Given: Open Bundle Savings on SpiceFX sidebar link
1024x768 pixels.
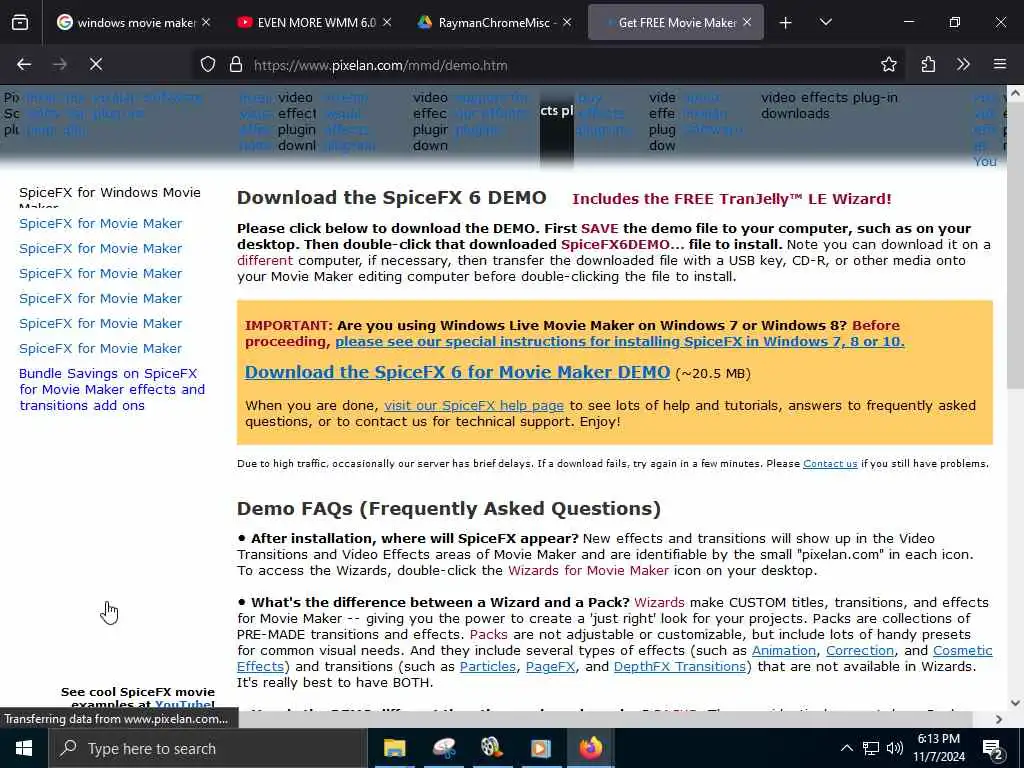Looking at the screenshot, I should [x=112, y=389].
